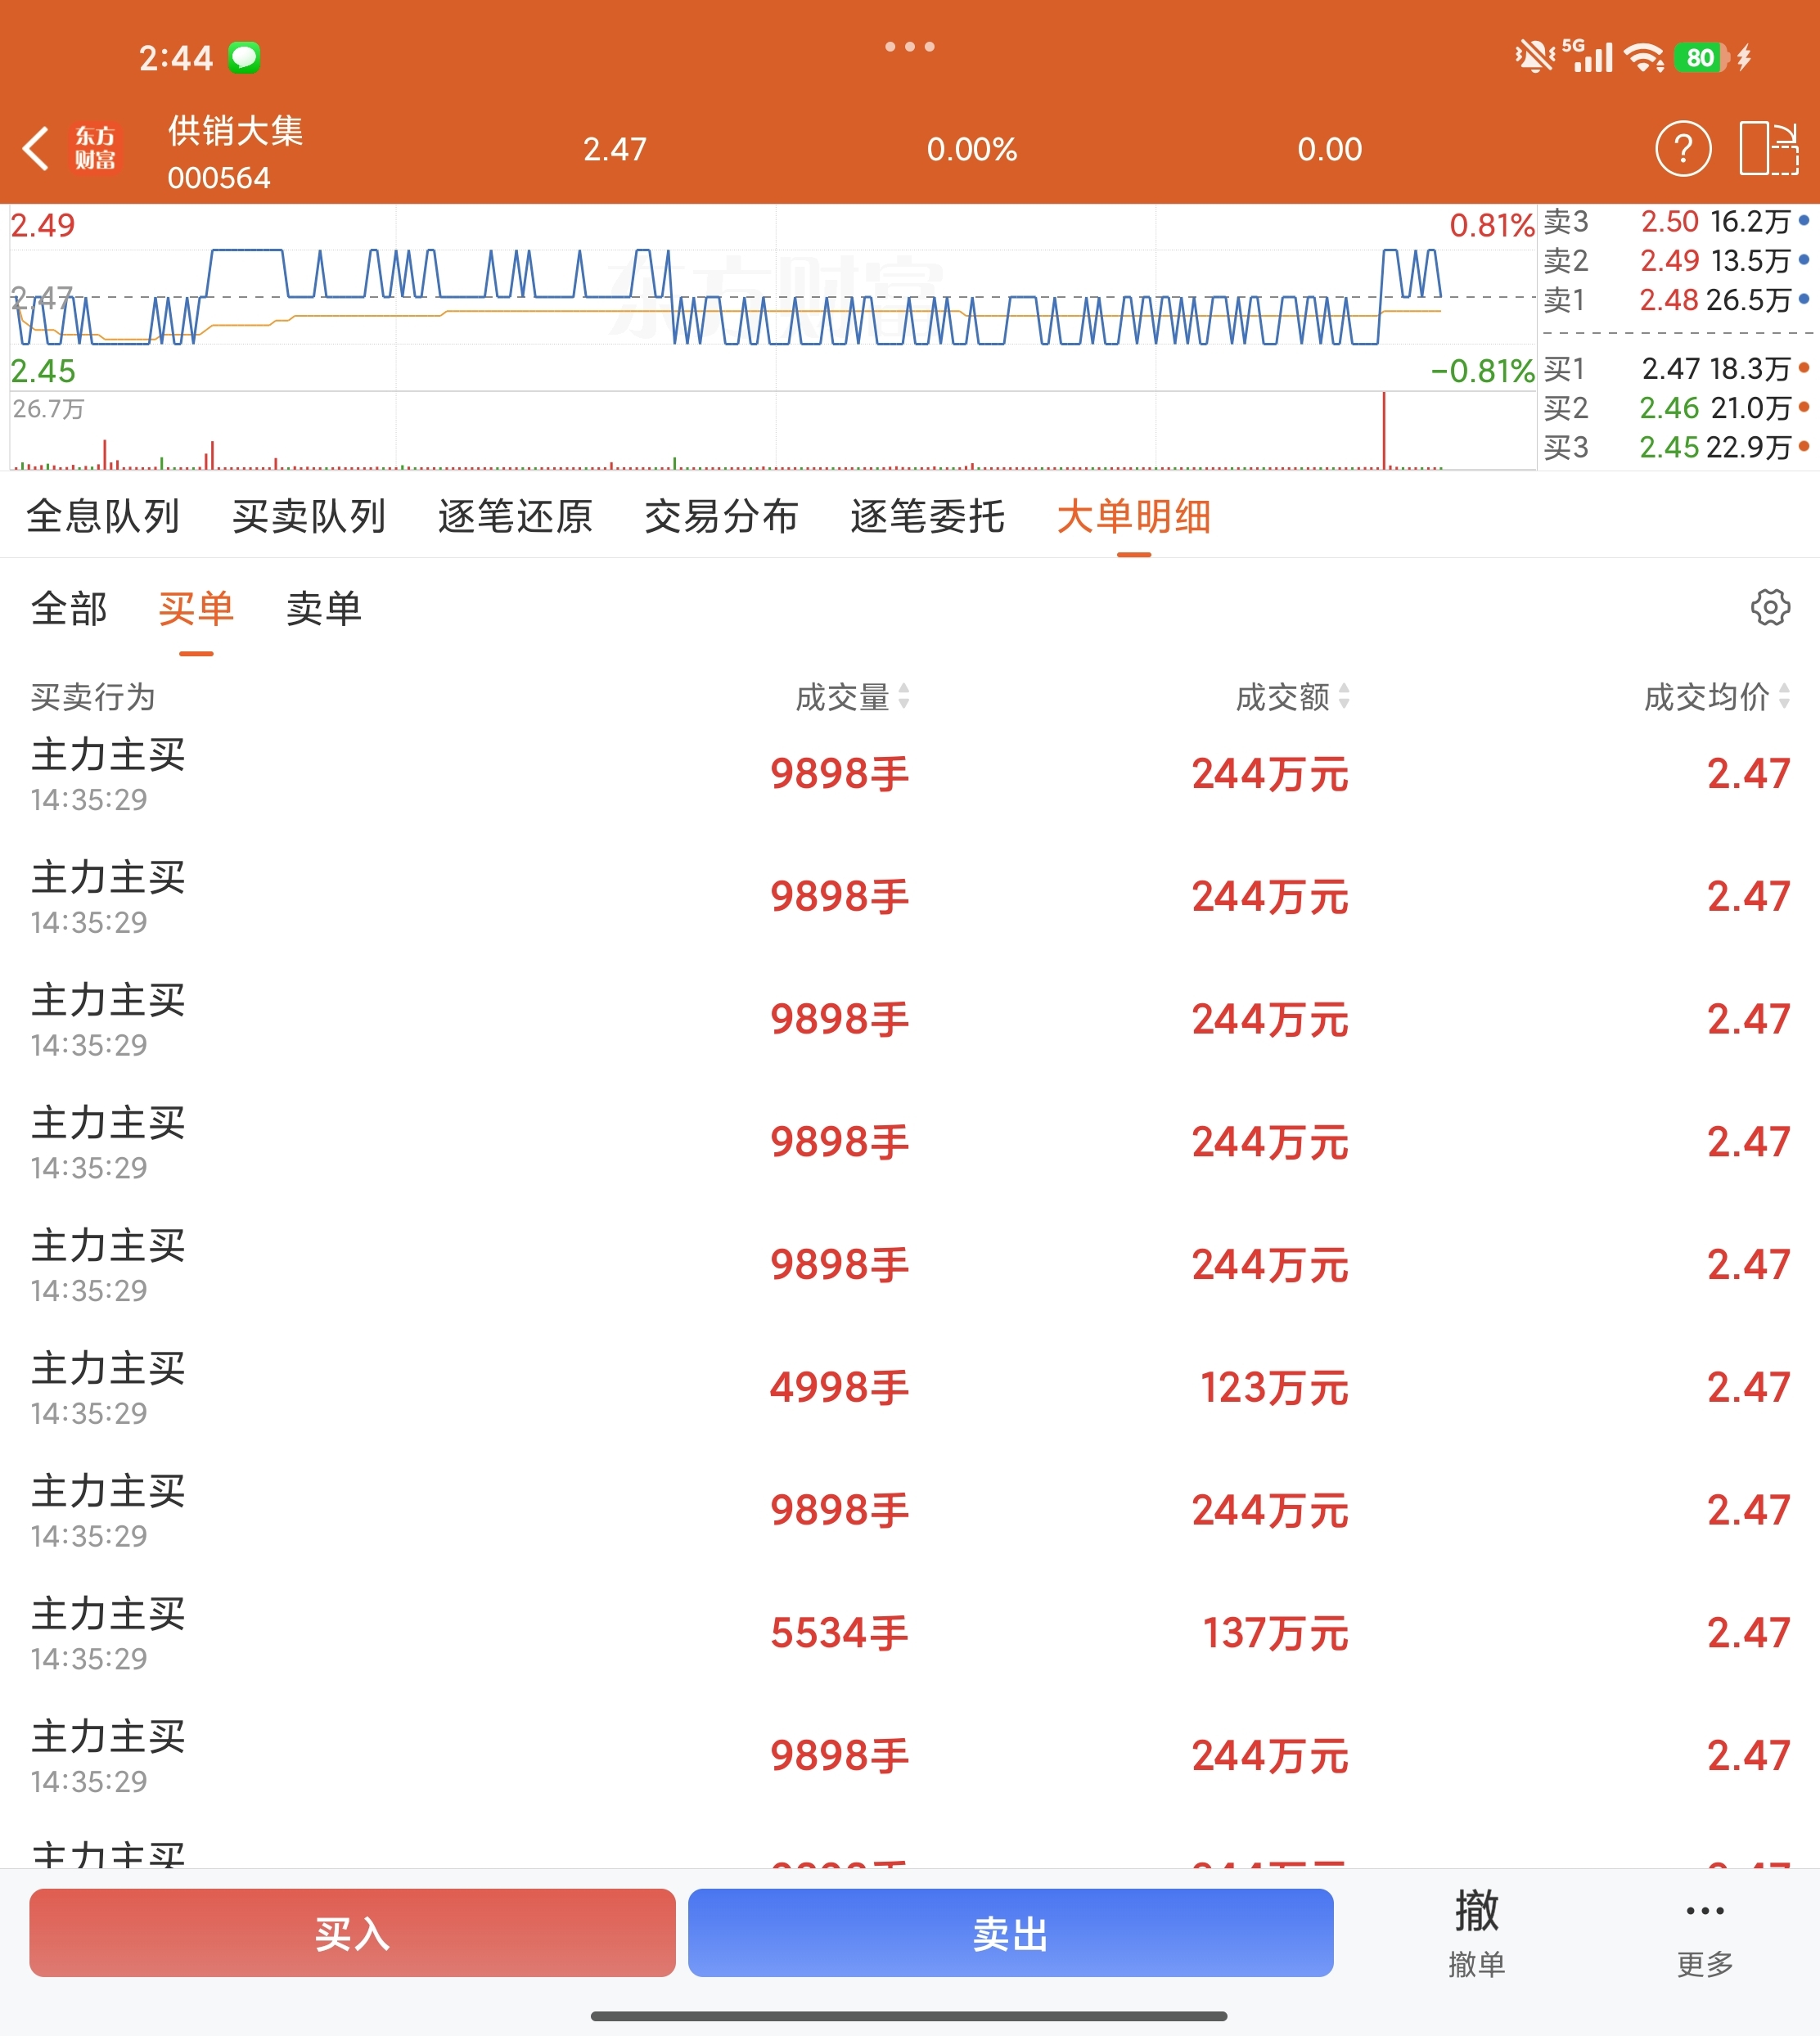This screenshot has height=2036, width=1820.
Task: Select the 全部 filter
Action: point(69,609)
